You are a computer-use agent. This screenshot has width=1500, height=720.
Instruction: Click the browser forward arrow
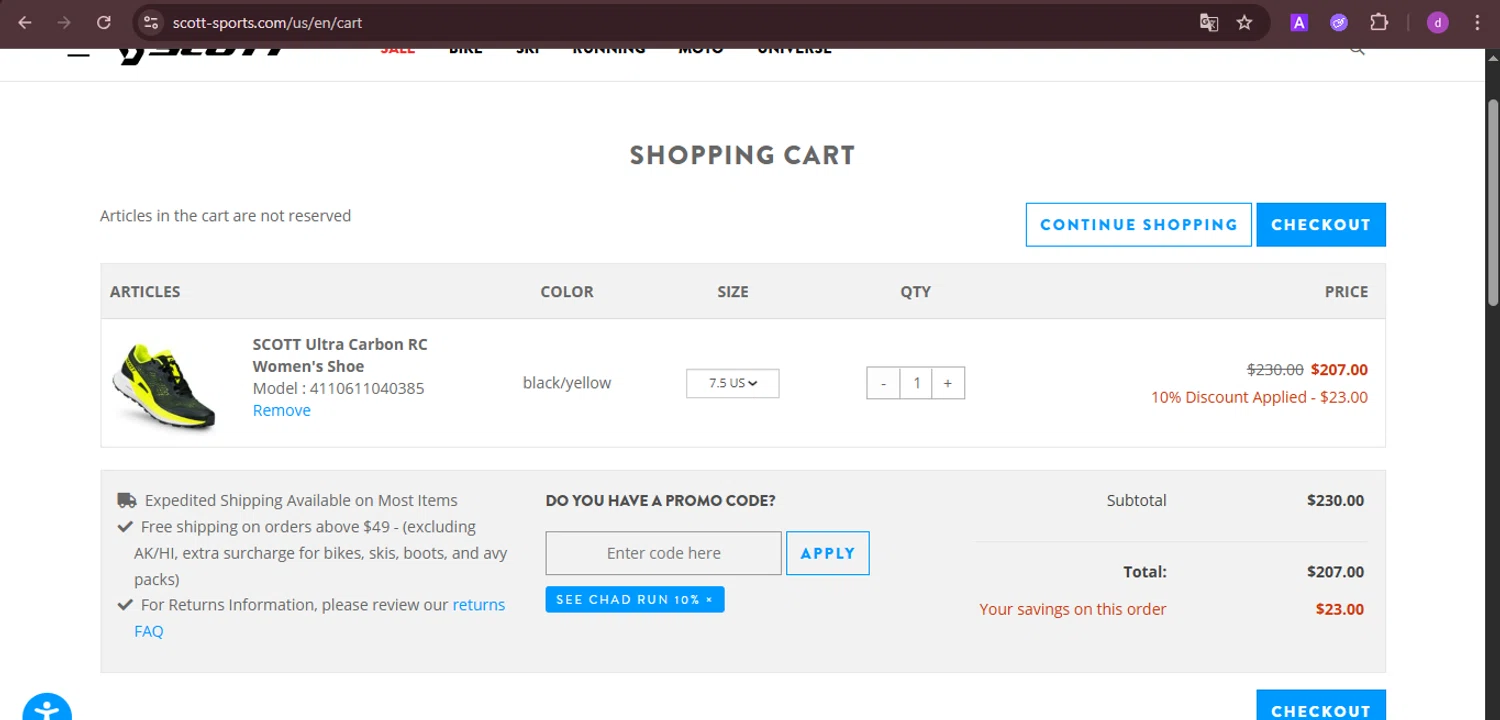click(64, 22)
